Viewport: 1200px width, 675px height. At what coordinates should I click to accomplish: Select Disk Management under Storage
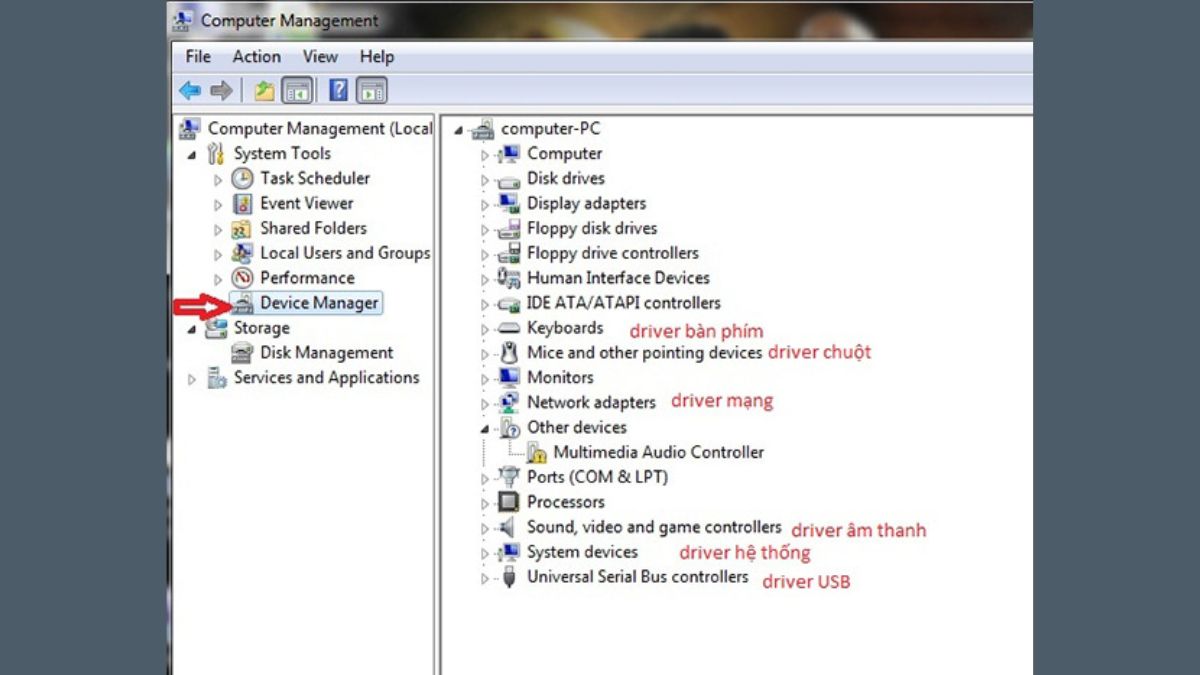click(x=325, y=352)
